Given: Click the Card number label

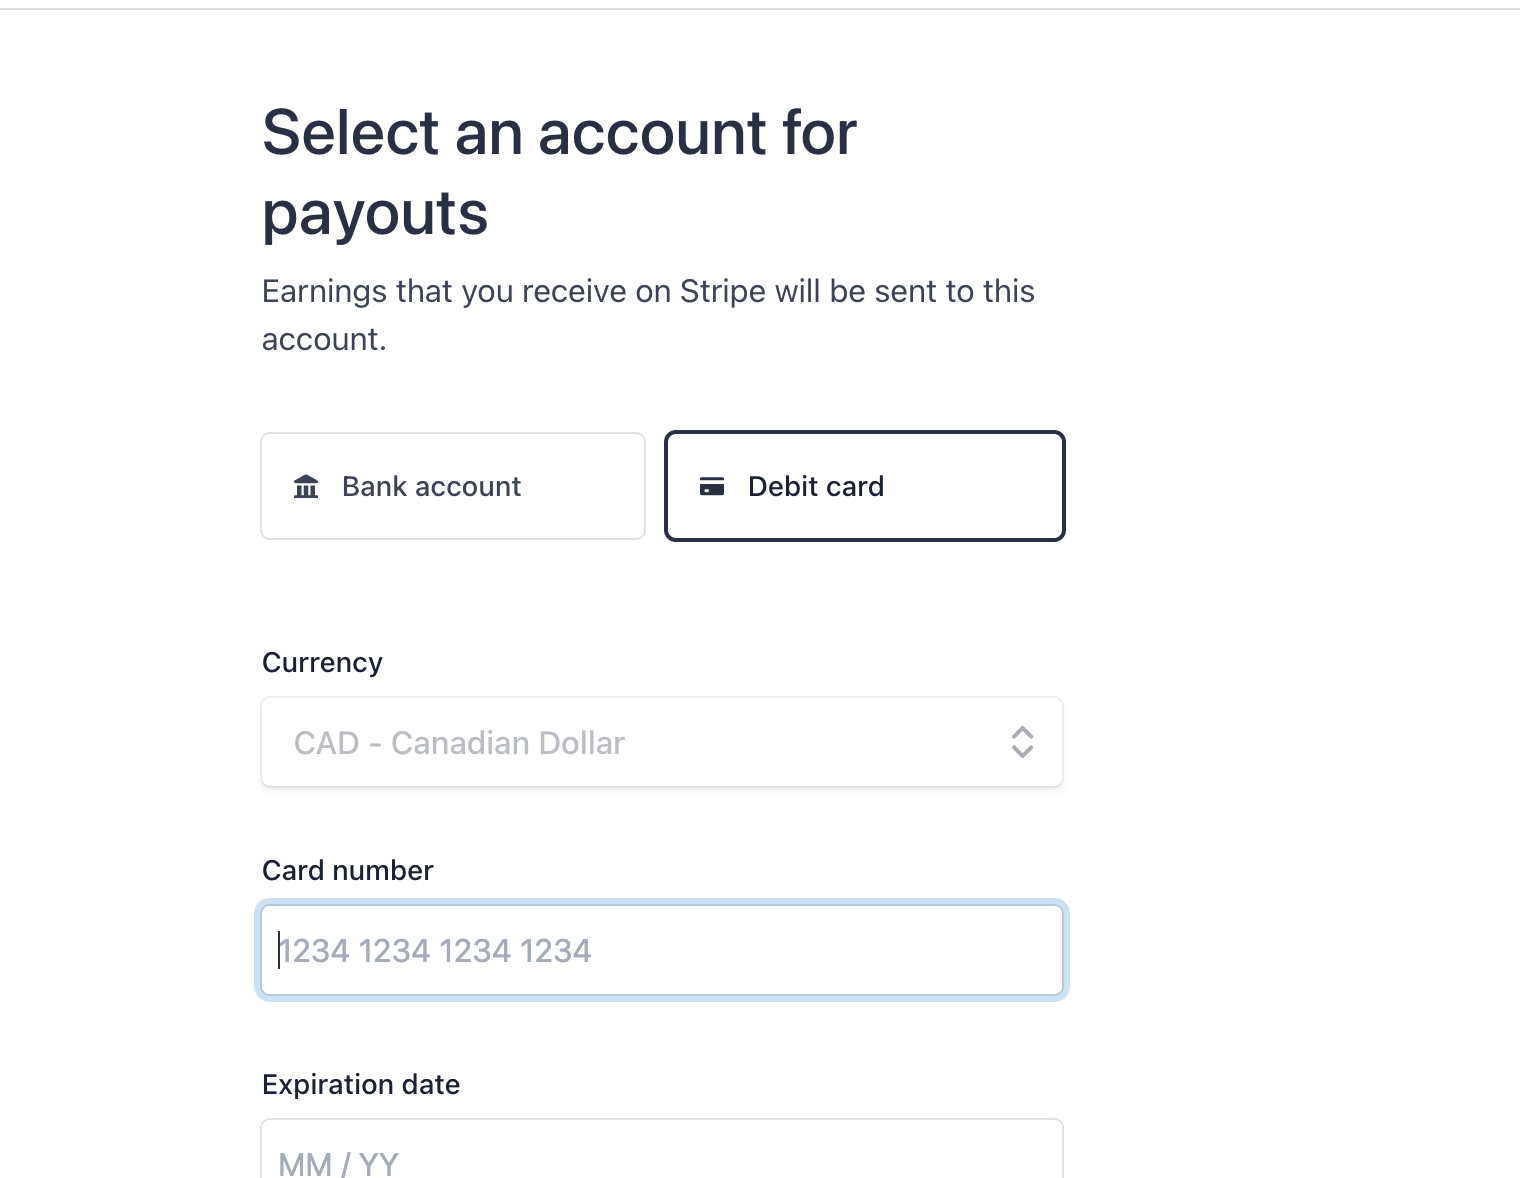Looking at the screenshot, I should coord(347,870).
